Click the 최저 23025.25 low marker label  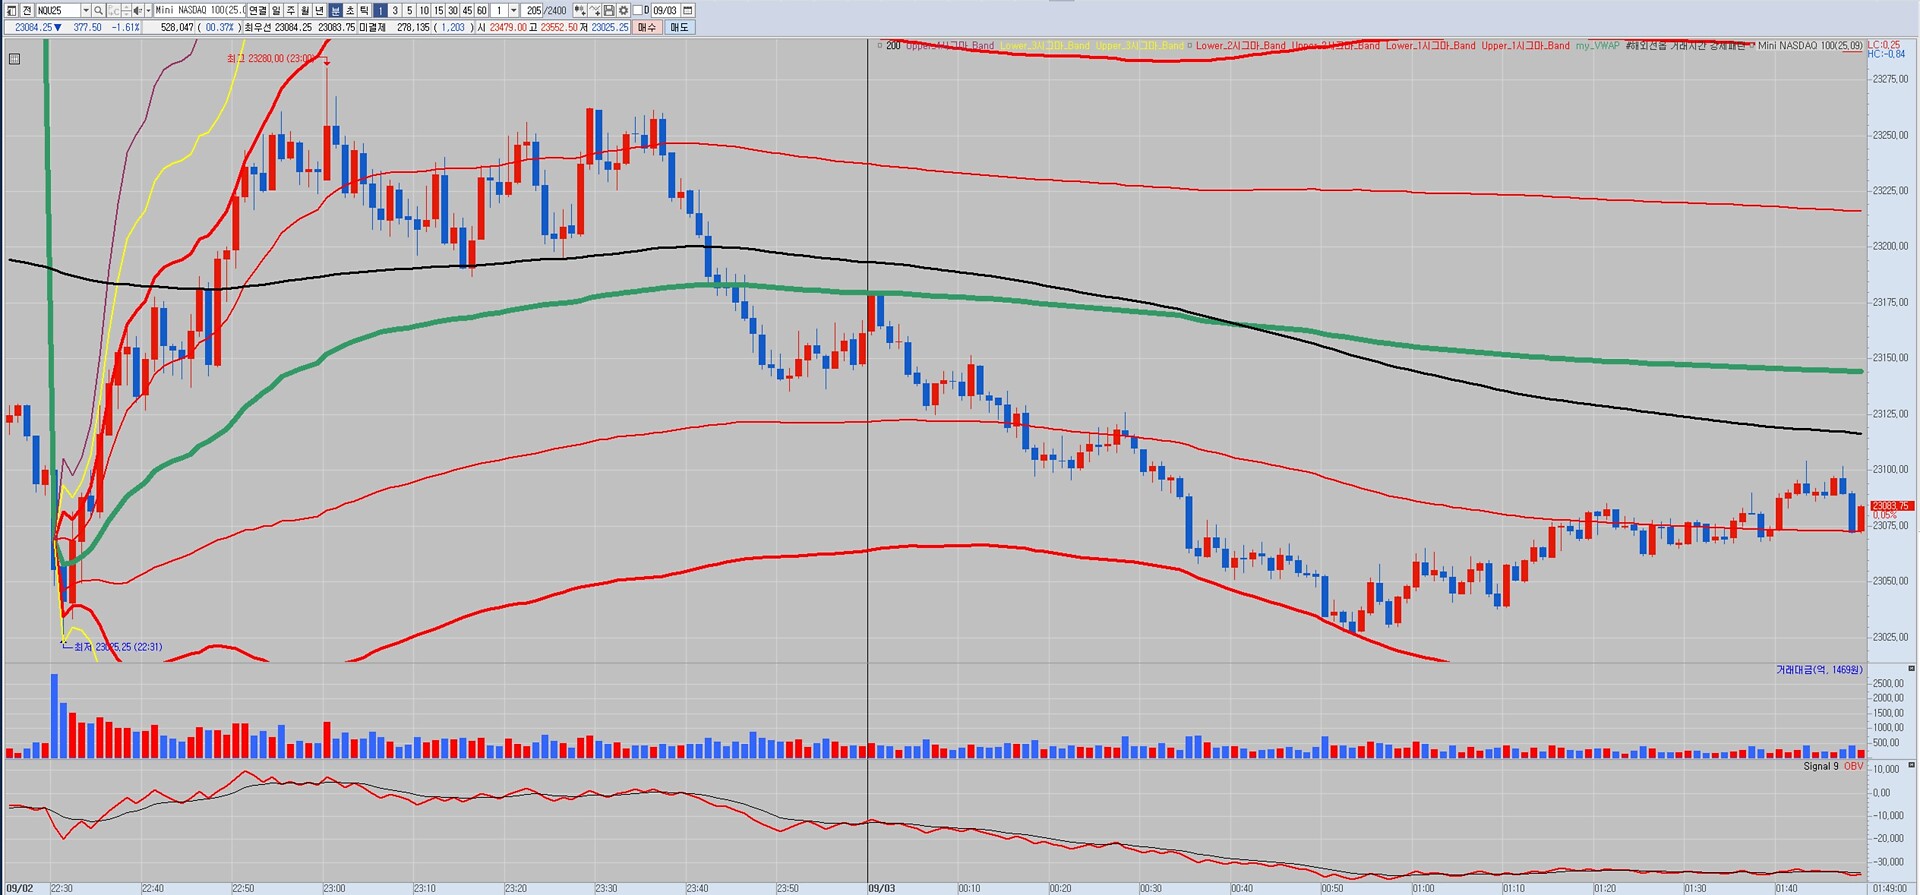tap(117, 647)
